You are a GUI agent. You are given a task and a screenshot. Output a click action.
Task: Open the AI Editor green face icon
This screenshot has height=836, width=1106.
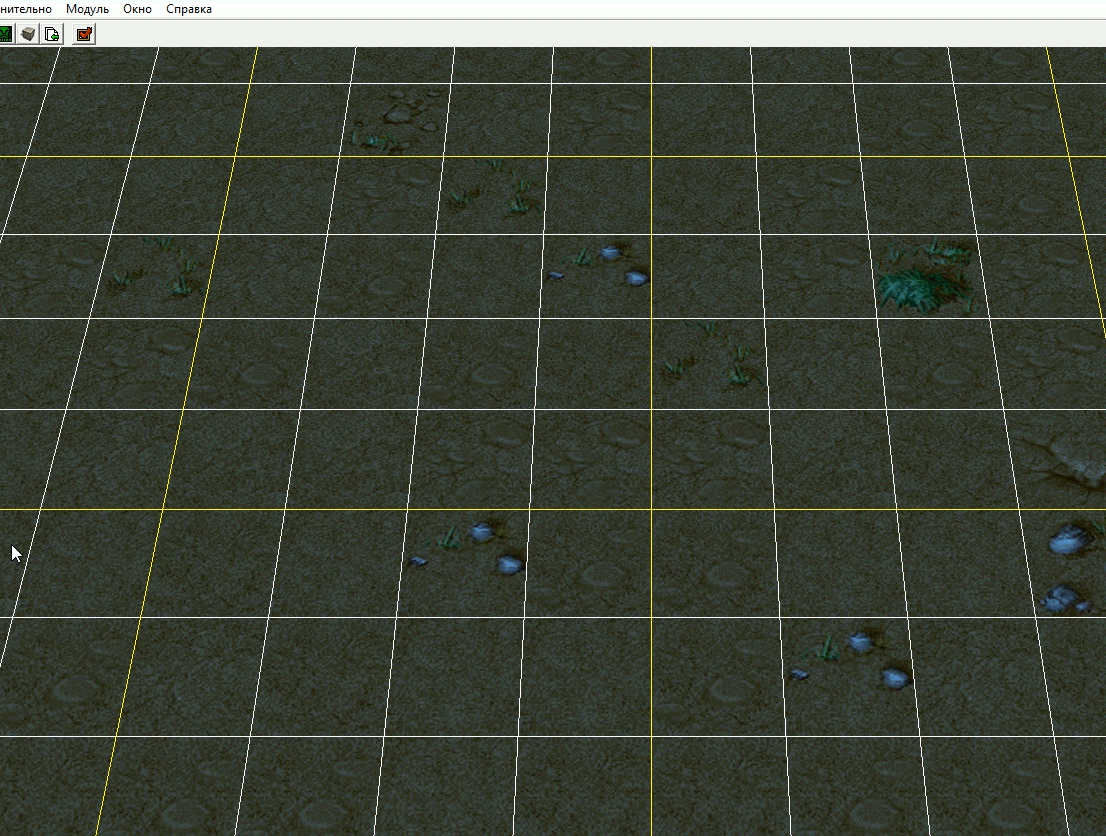tap(6, 34)
